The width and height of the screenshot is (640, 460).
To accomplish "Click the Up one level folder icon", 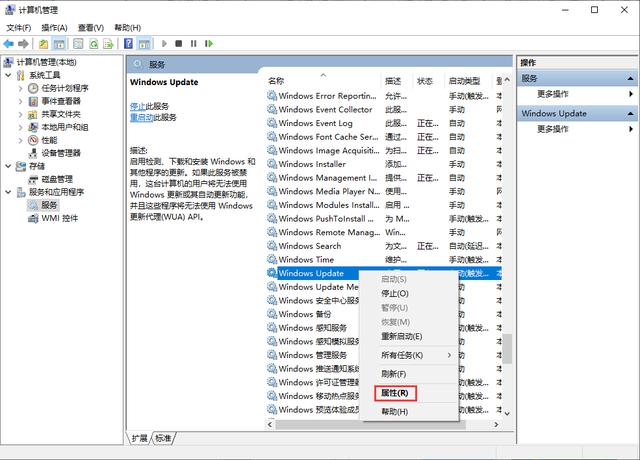I will pos(44,44).
